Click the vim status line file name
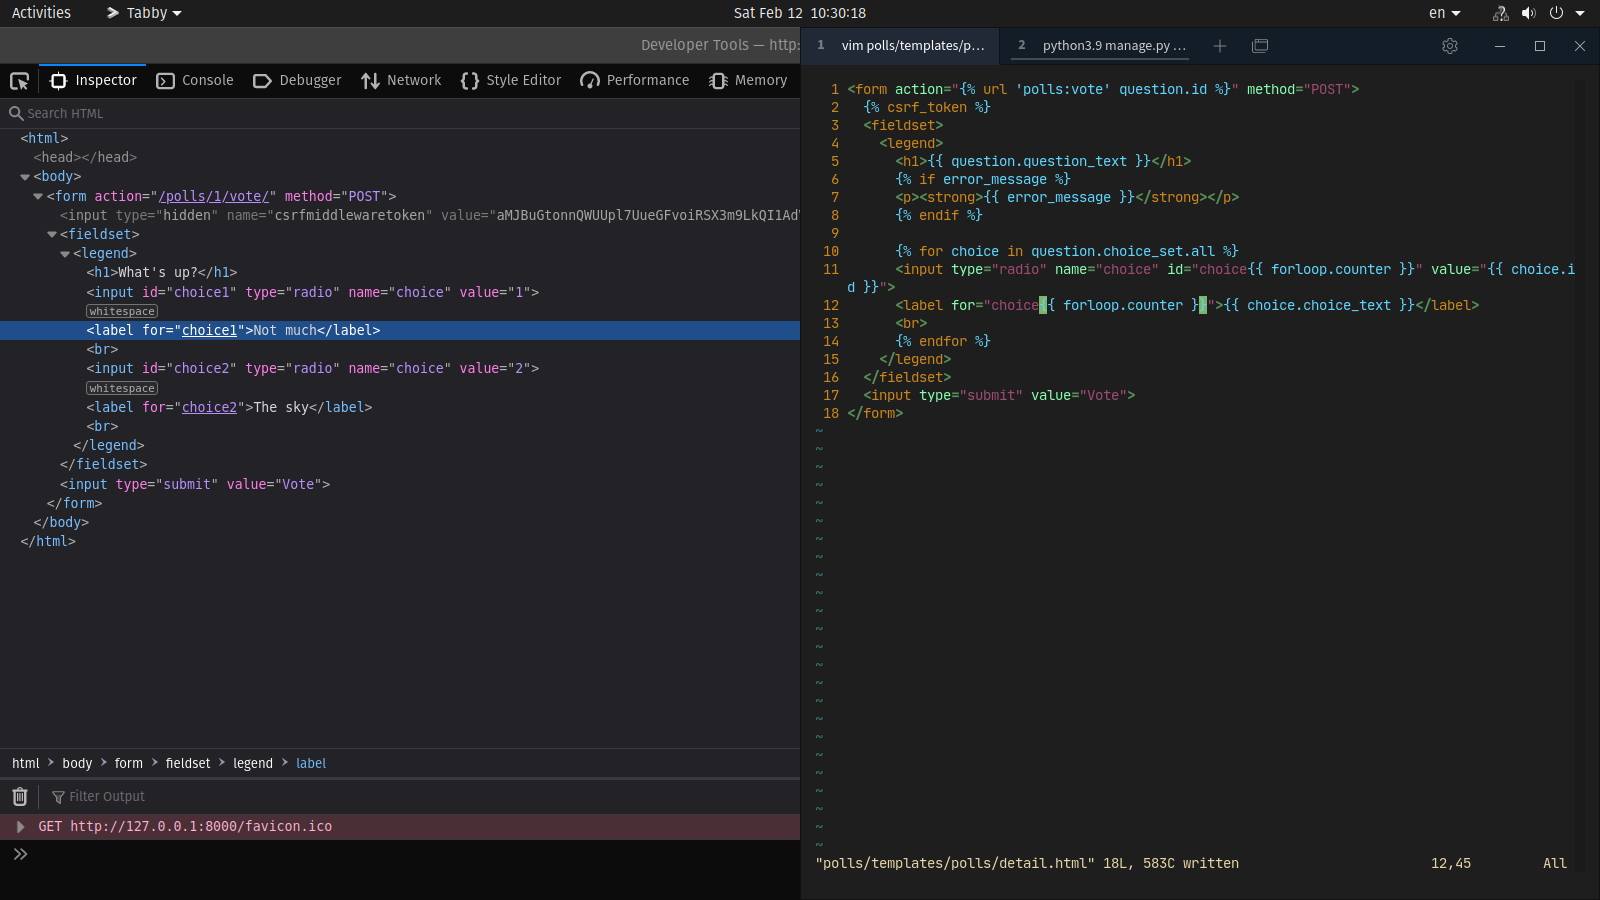The image size is (1600, 900). [955, 863]
